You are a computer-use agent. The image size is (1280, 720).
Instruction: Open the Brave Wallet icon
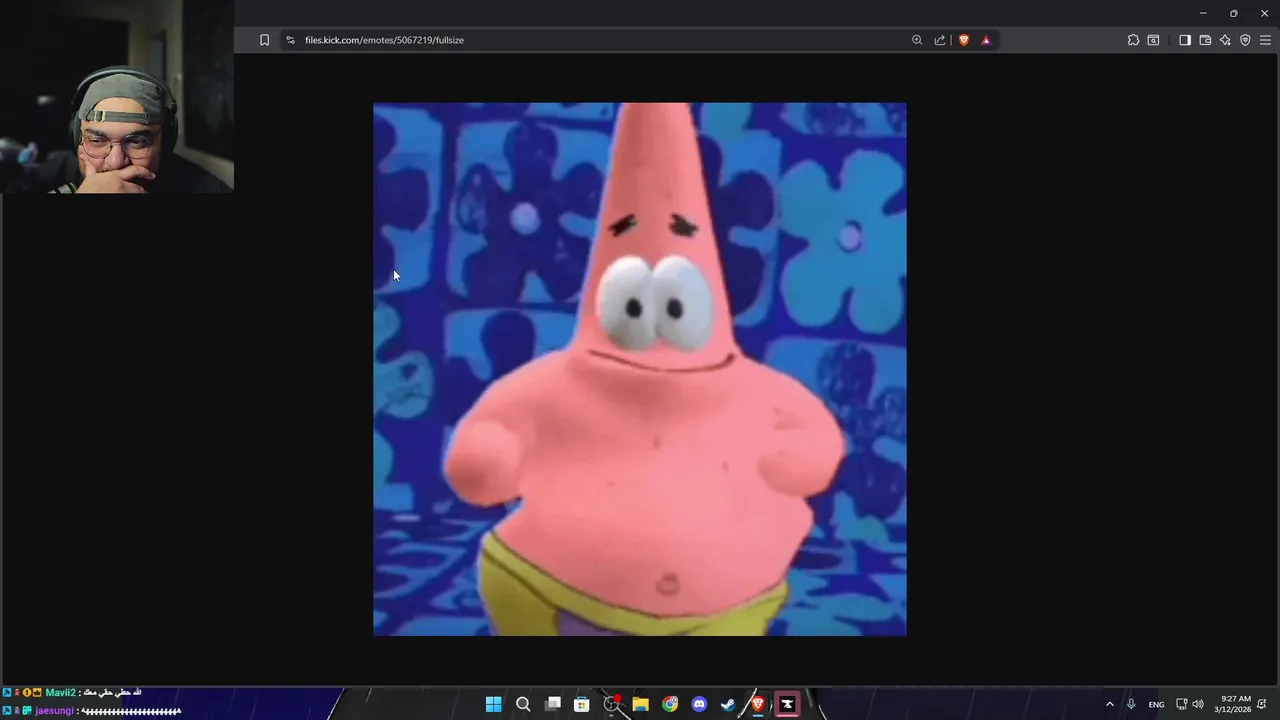(1205, 40)
